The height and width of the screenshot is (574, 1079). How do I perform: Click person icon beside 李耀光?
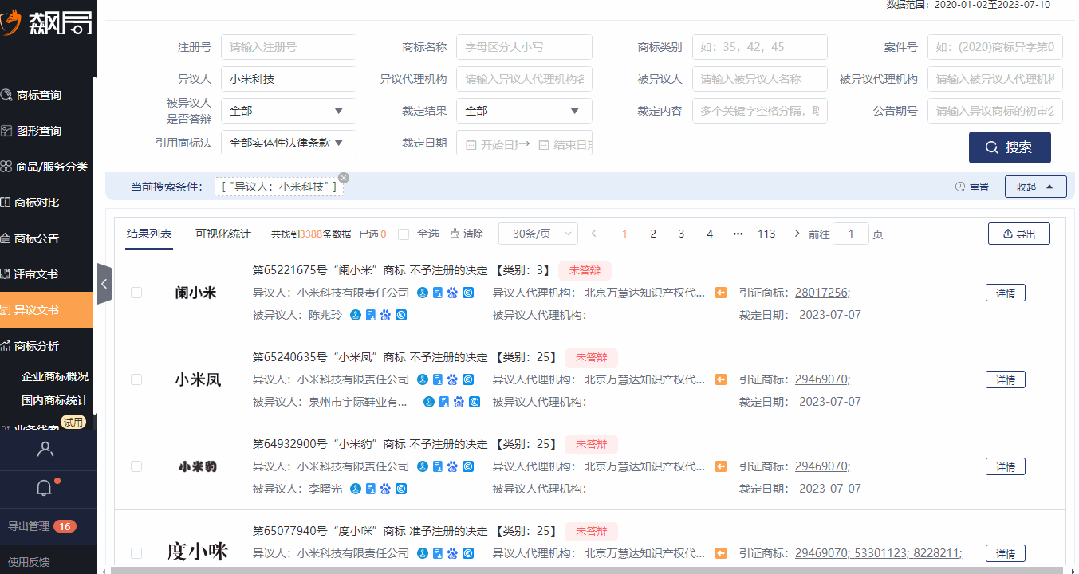[355, 489]
